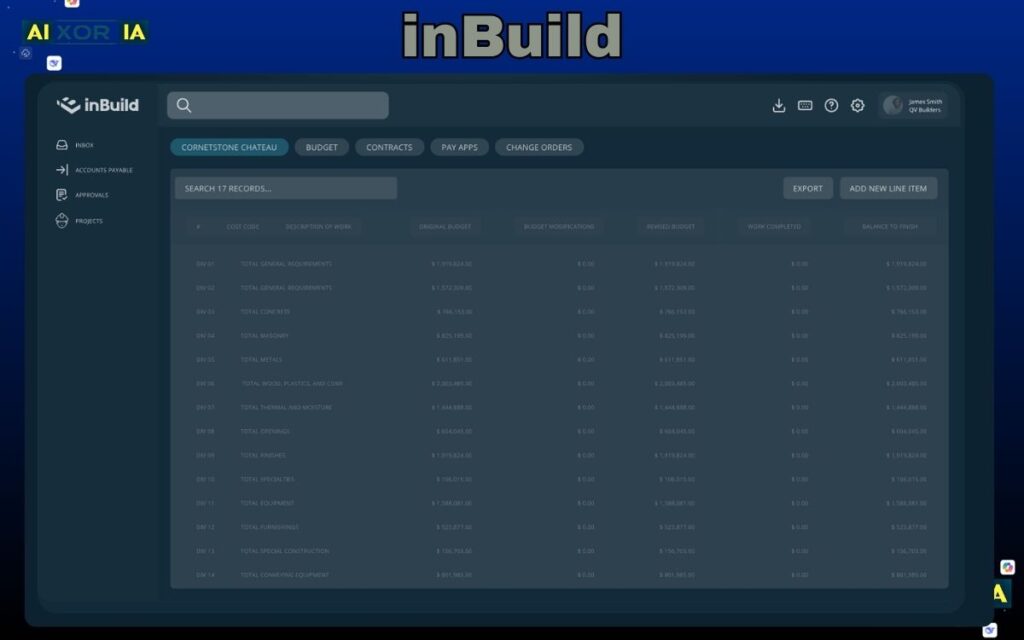The image size is (1024, 640).
Task: Click the download icon in the top bar
Action: (779, 104)
